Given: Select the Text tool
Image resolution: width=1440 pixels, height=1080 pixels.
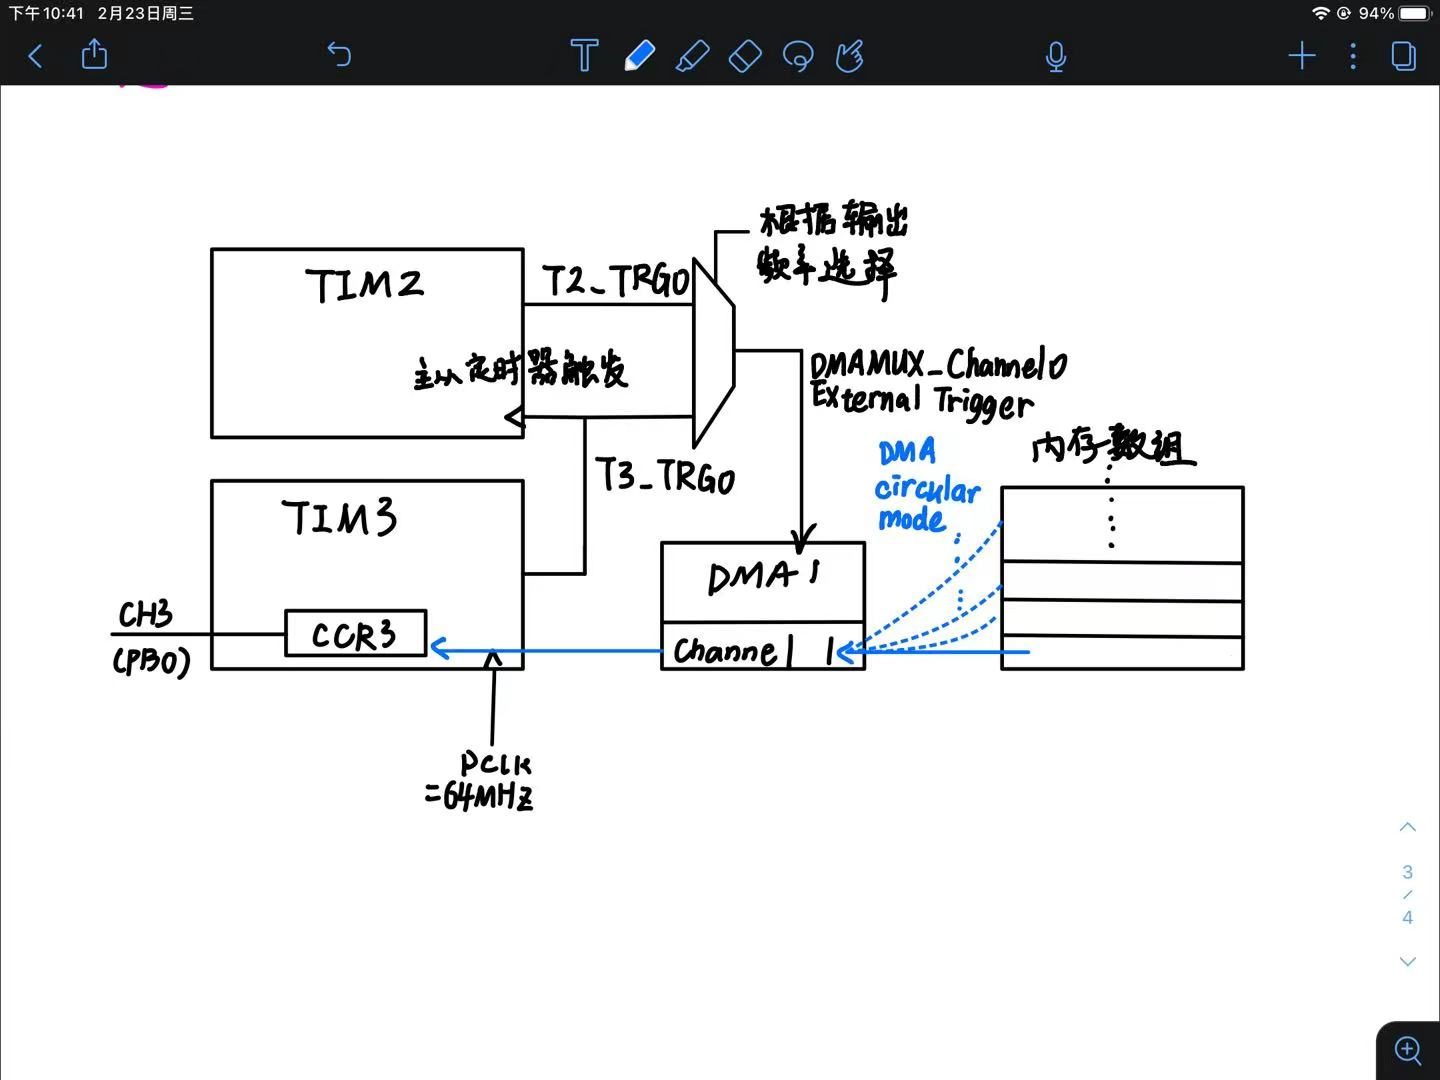Looking at the screenshot, I should coord(584,56).
